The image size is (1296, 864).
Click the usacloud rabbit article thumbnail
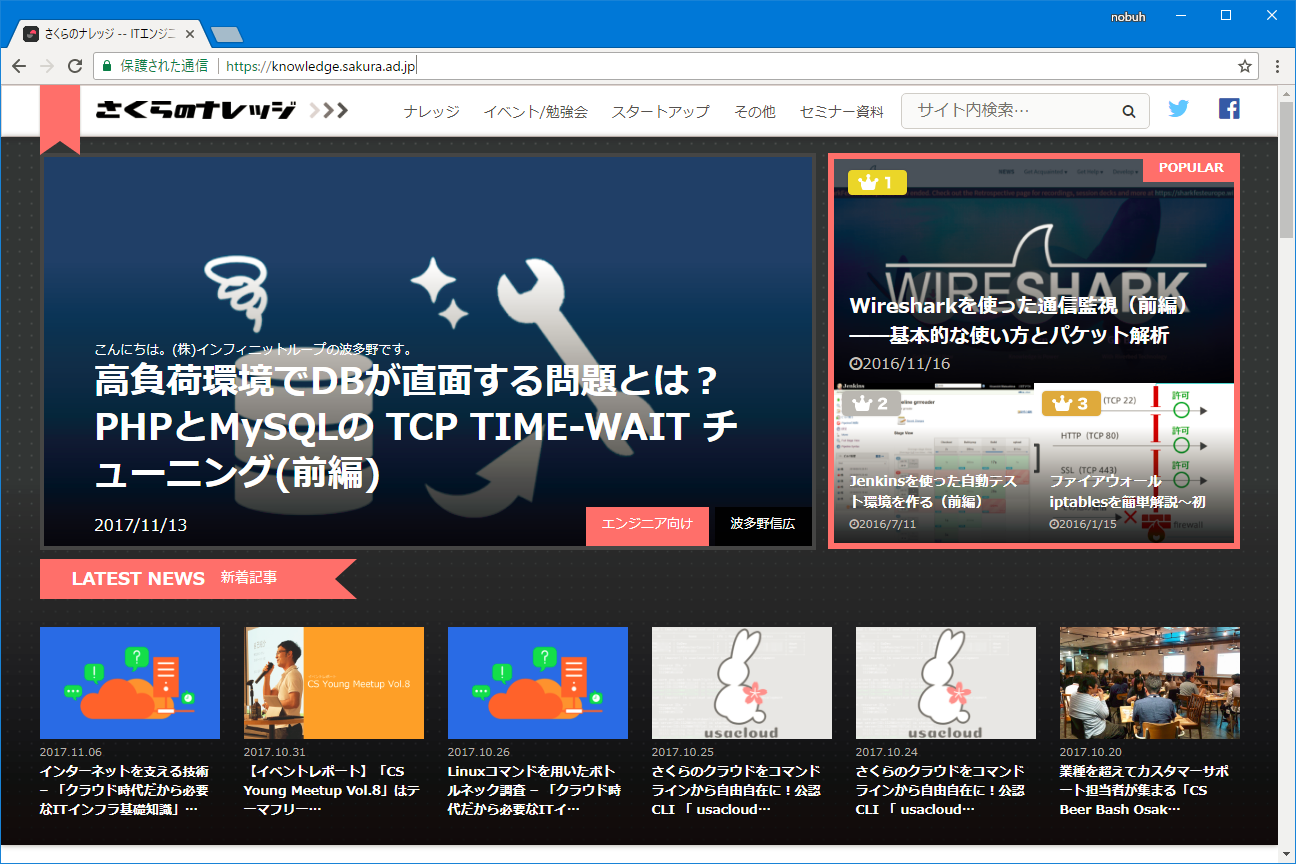pos(741,683)
